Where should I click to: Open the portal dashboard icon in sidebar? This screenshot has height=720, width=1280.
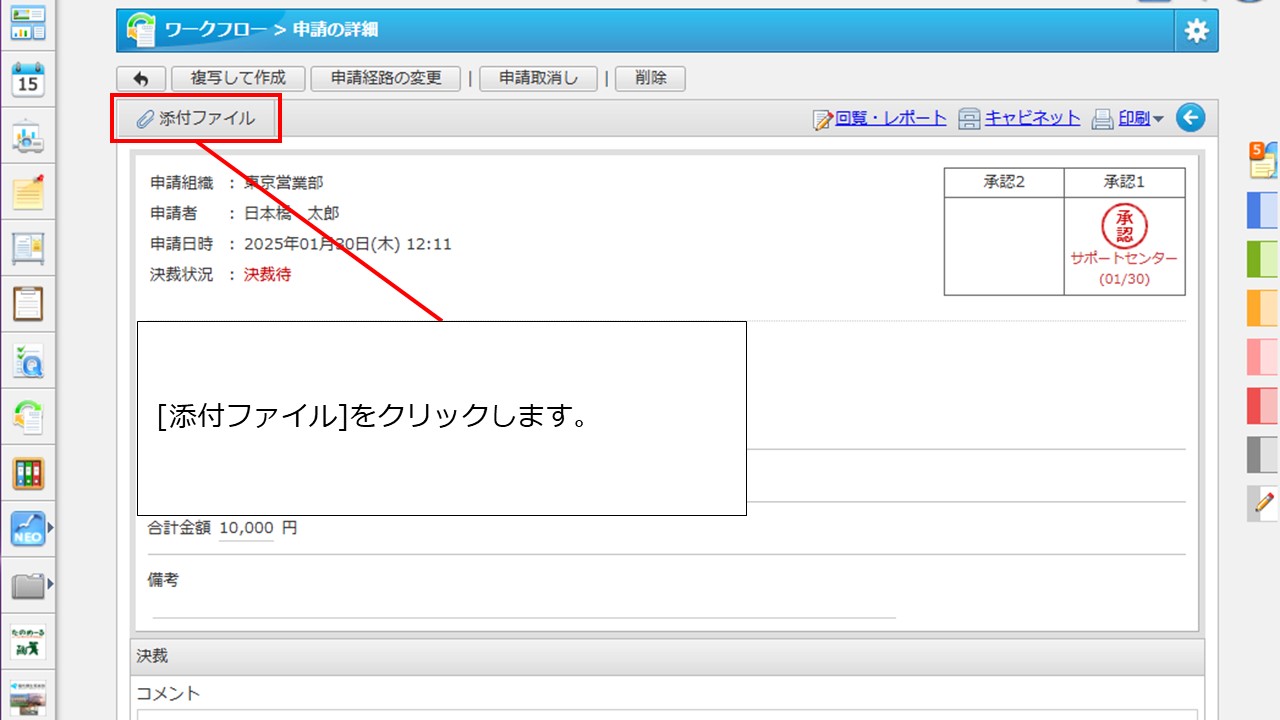click(28, 22)
